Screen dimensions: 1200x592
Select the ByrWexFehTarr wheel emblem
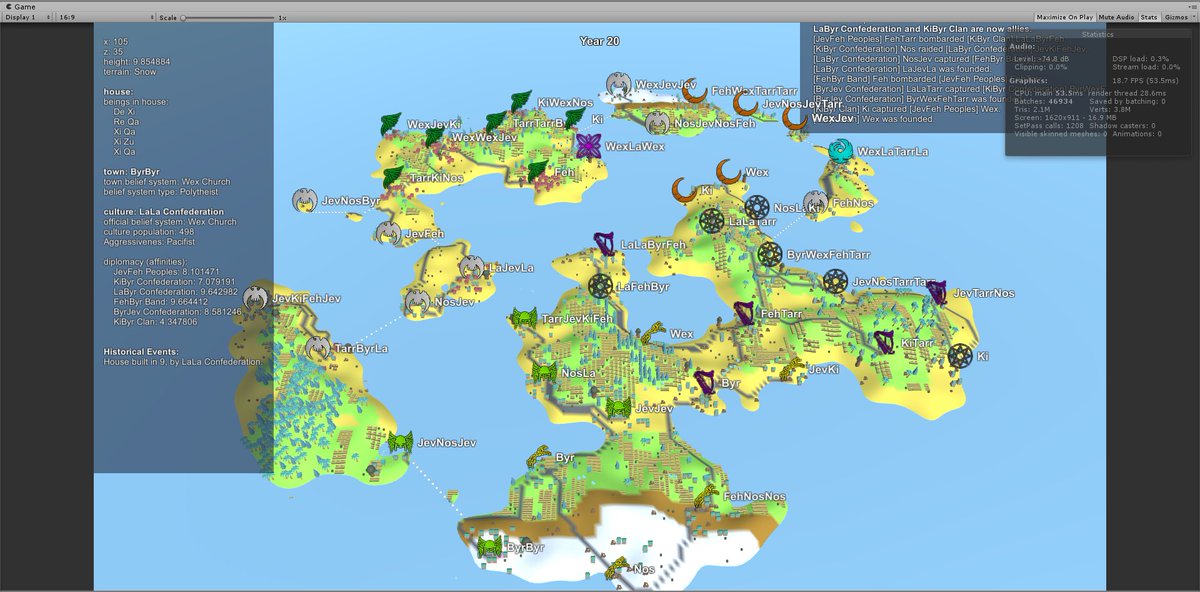click(x=770, y=255)
